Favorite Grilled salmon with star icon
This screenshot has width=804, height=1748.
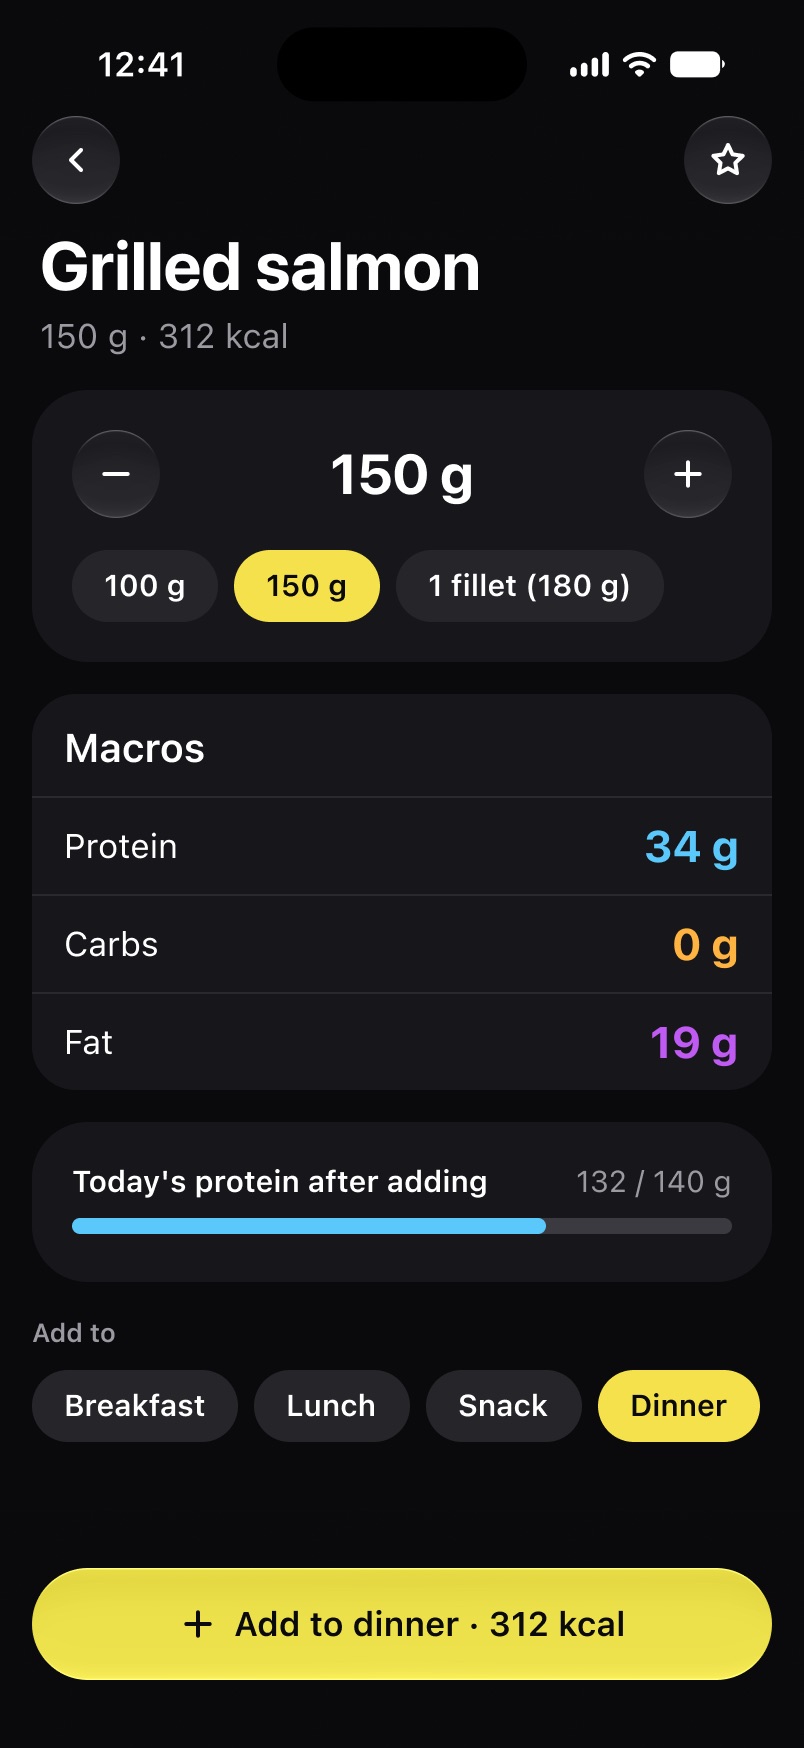click(728, 160)
